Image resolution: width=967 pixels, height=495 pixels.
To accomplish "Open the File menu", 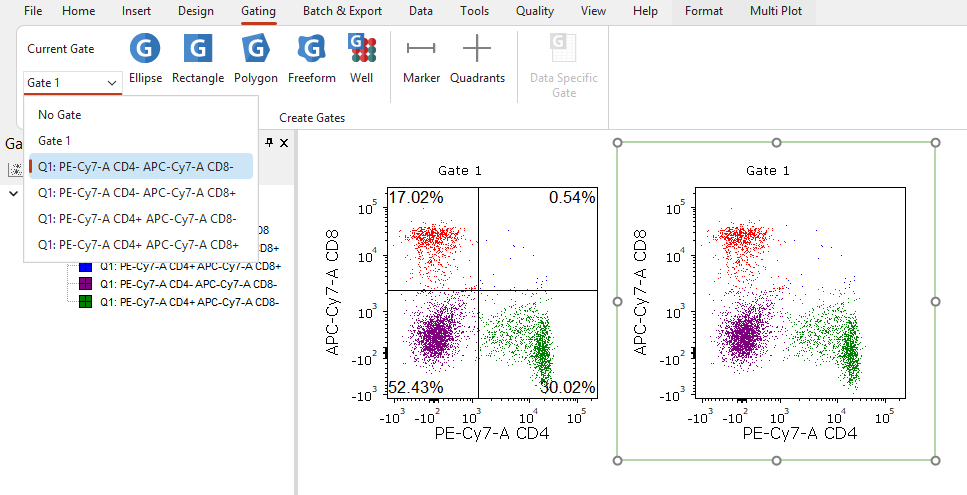I will click(33, 11).
